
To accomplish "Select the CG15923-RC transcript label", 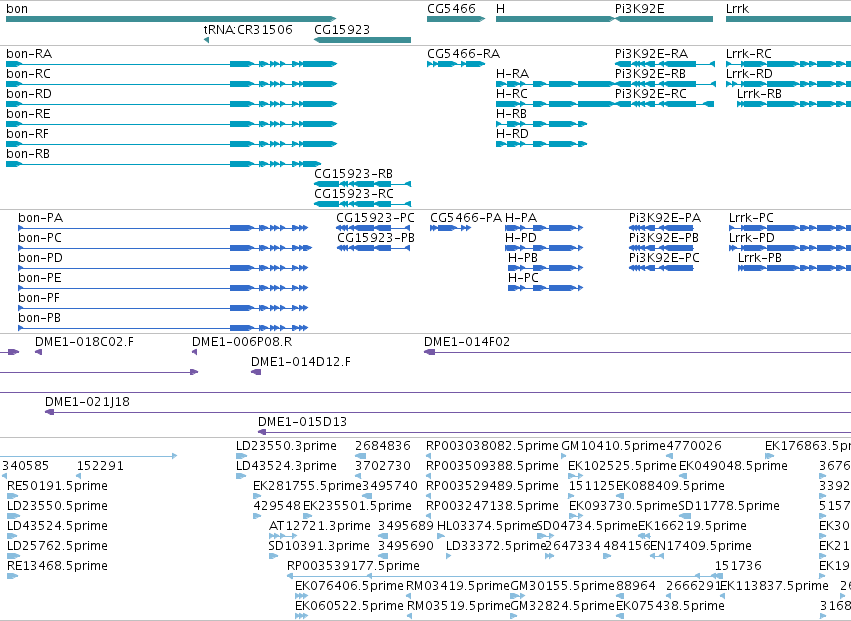I will point(354,194).
